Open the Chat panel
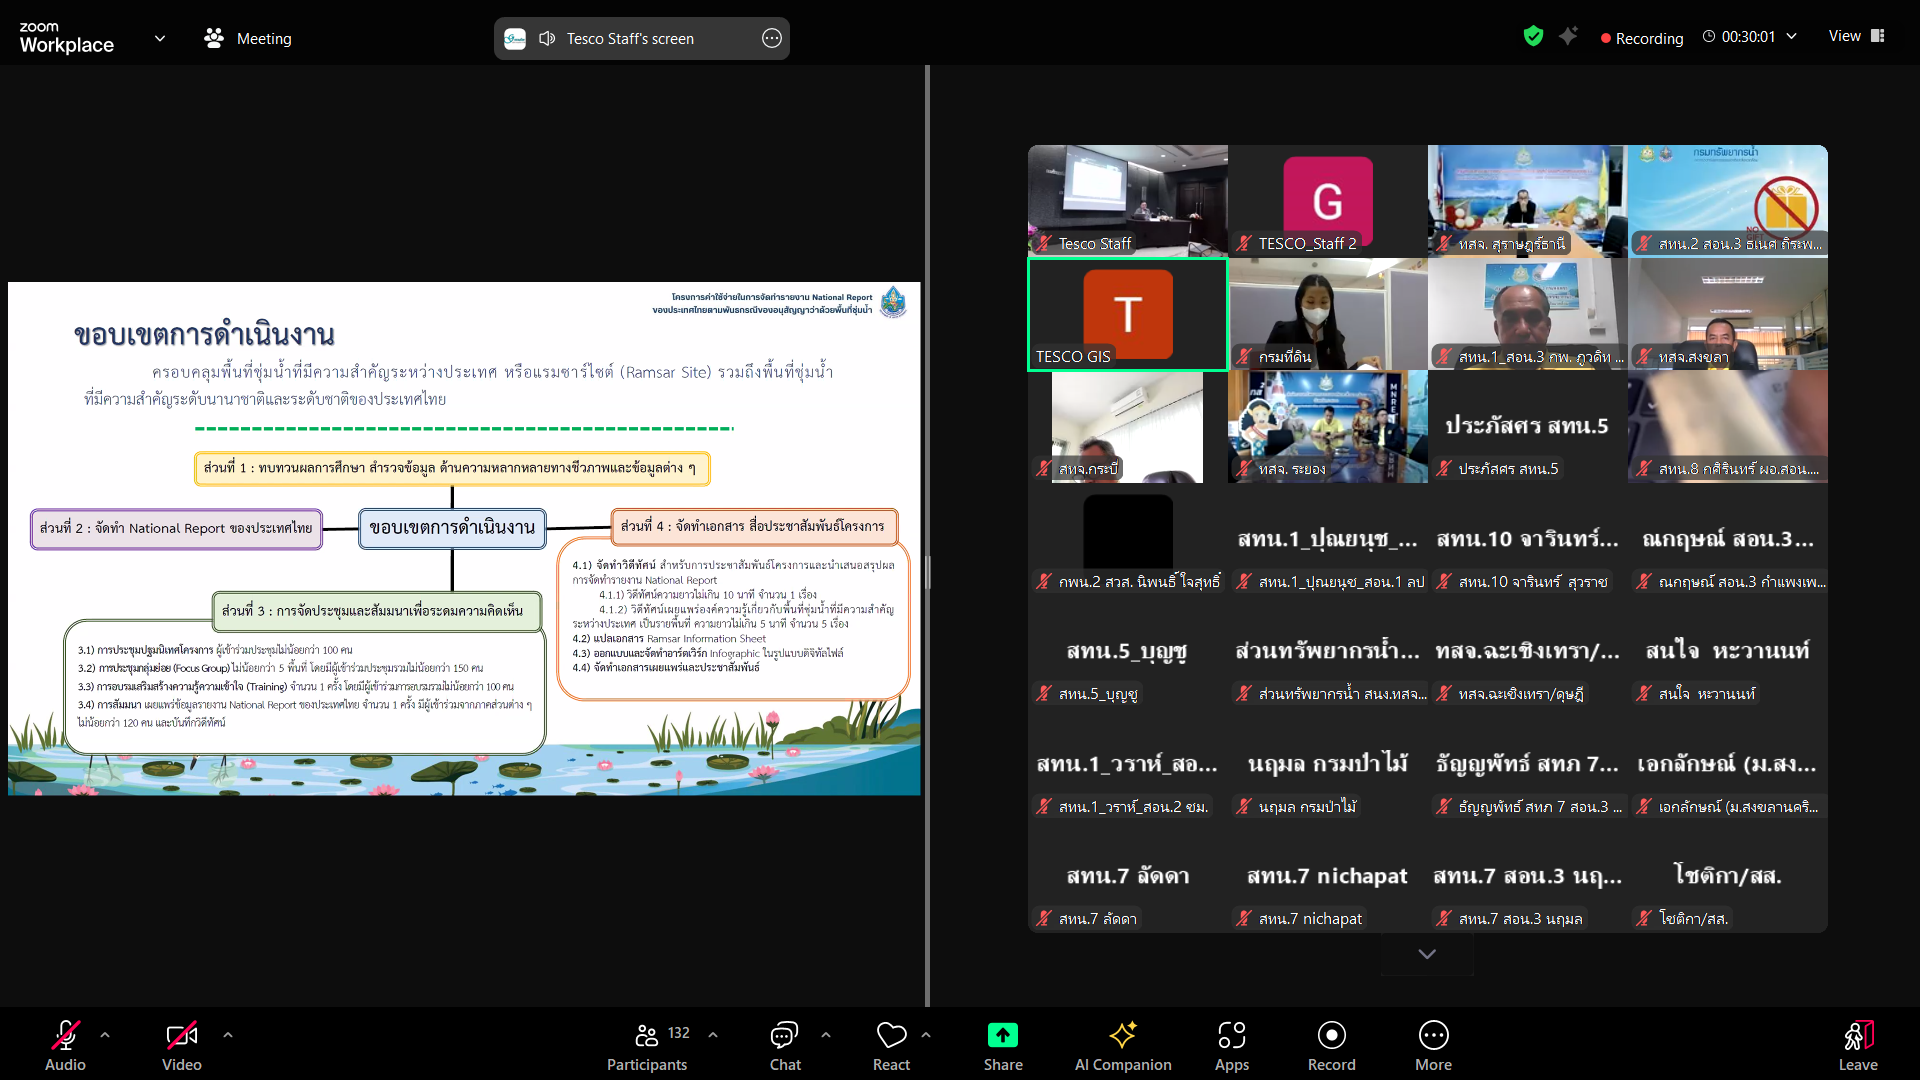The height and width of the screenshot is (1080, 1920). tap(785, 1045)
